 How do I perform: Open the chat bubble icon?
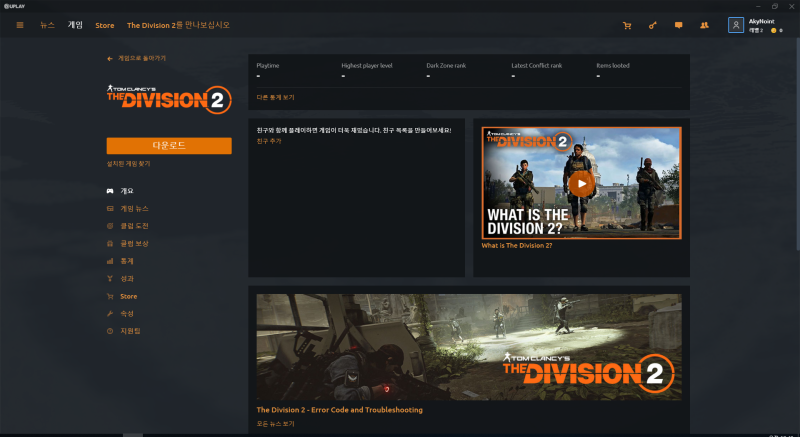679,25
